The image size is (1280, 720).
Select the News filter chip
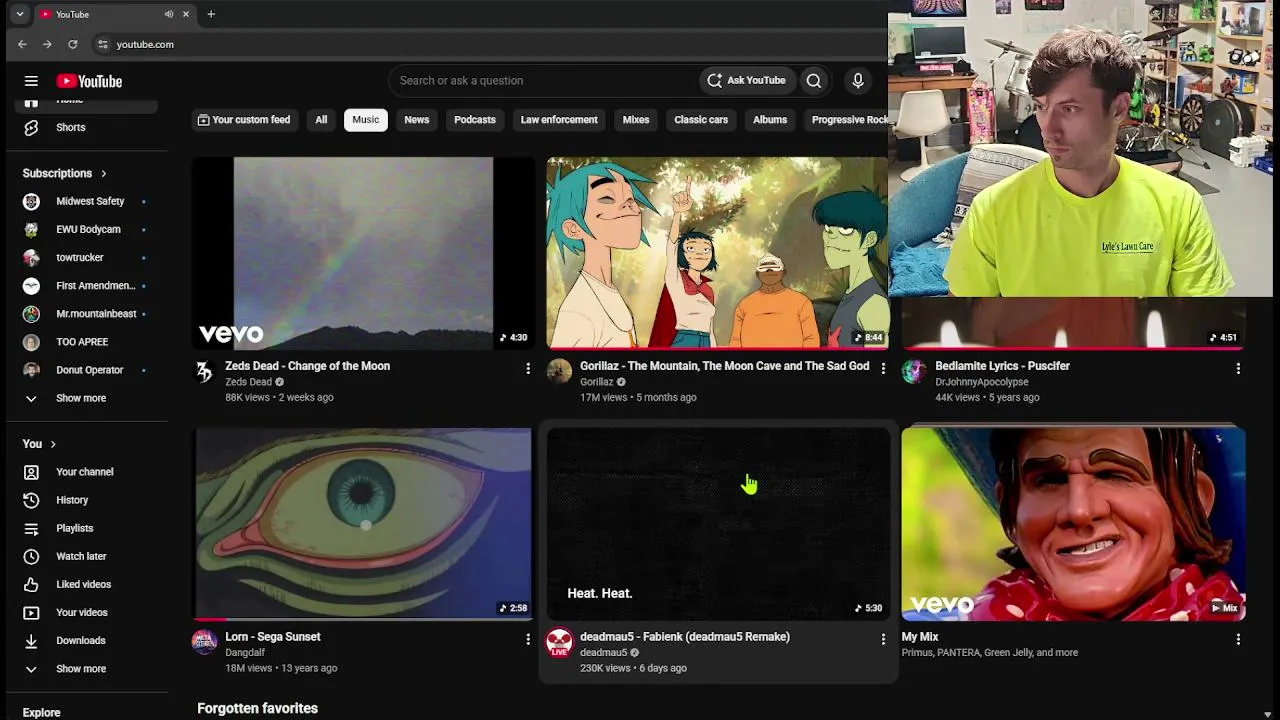tap(417, 120)
